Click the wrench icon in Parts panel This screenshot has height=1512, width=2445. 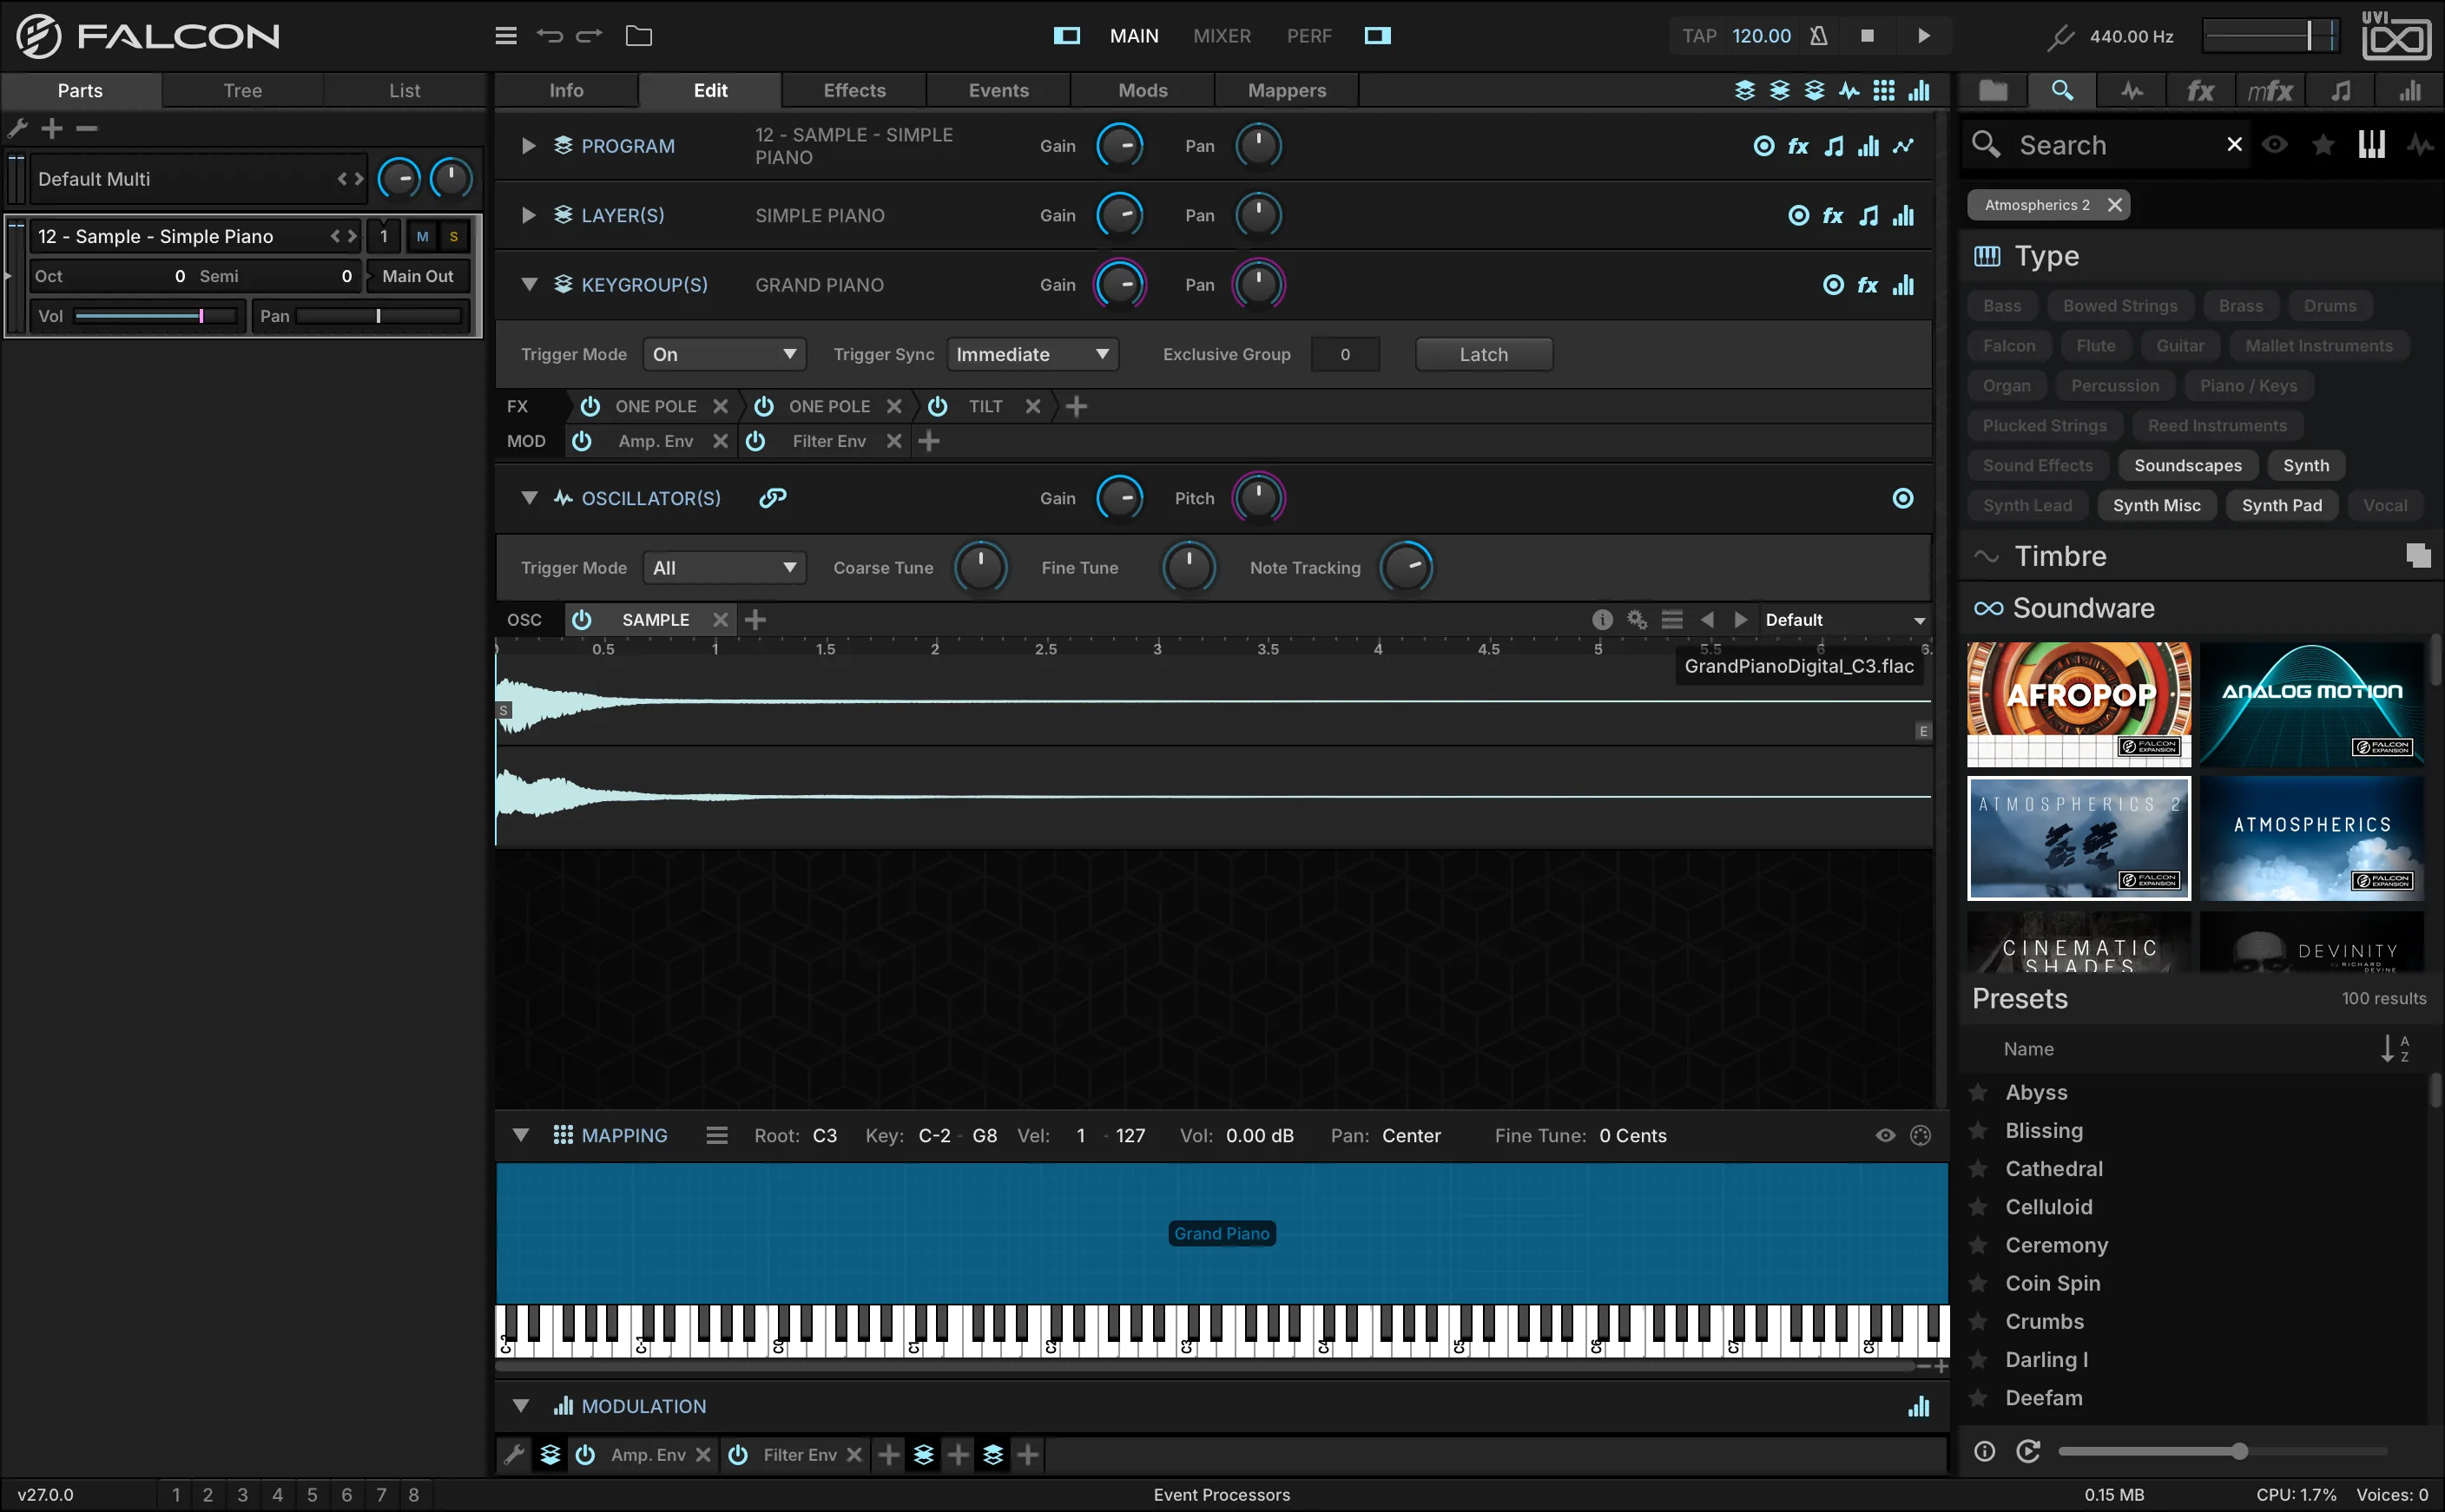point(17,128)
